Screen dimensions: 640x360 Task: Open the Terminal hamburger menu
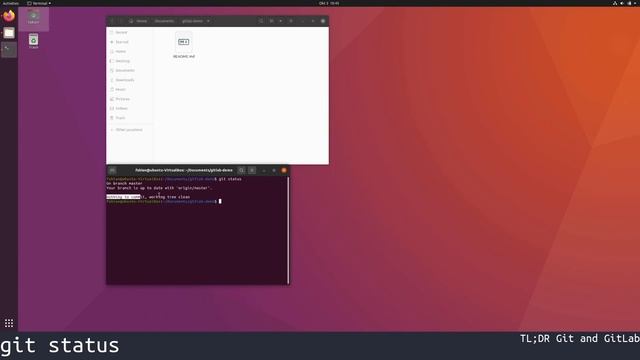coord(252,170)
